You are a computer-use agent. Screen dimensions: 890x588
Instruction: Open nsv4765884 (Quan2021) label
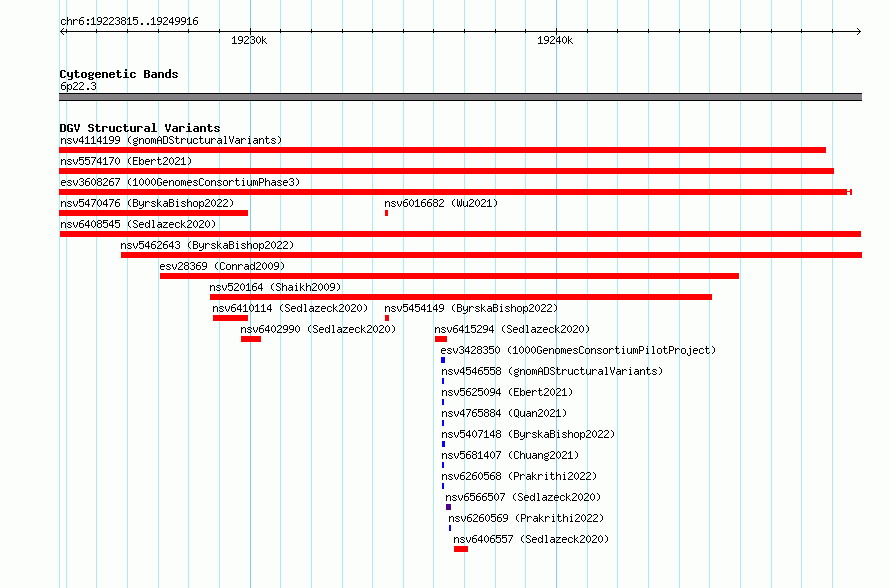click(504, 413)
